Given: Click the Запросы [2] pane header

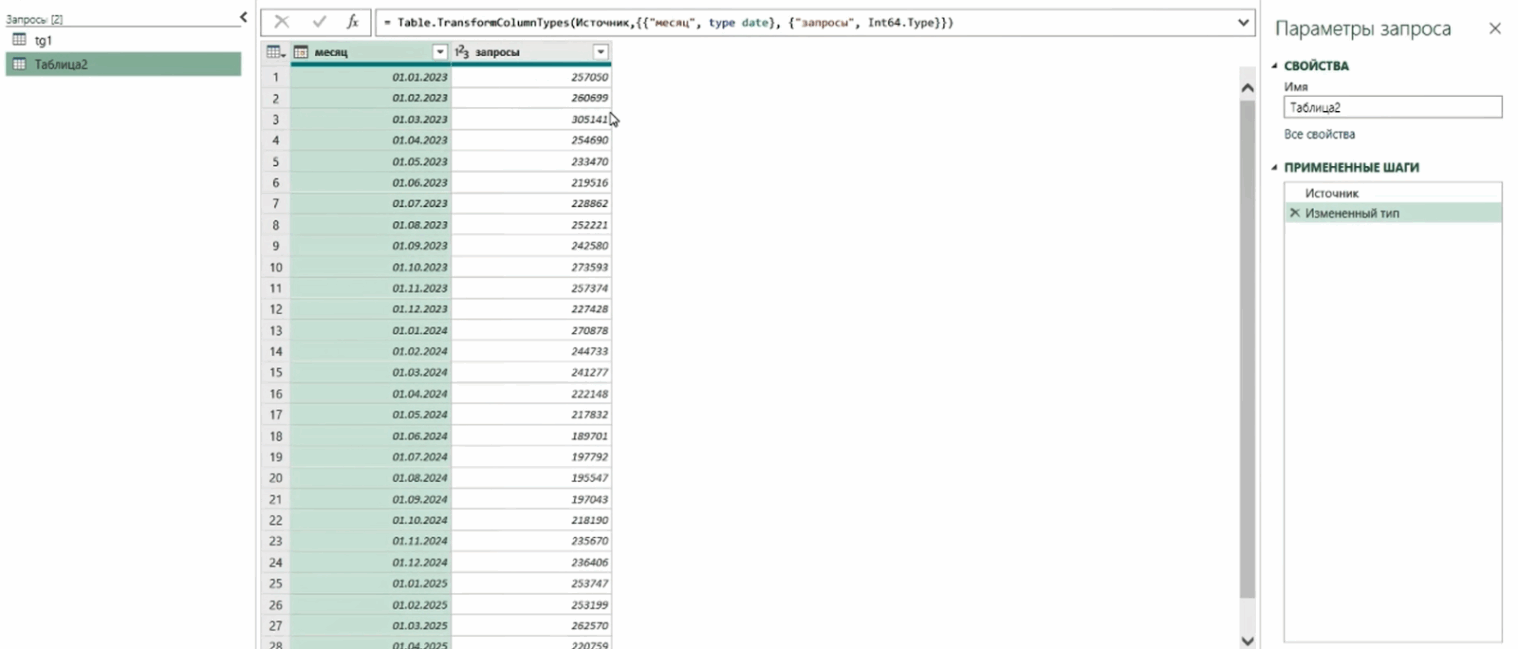Looking at the screenshot, I should pyautogui.click(x=35, y=20).
